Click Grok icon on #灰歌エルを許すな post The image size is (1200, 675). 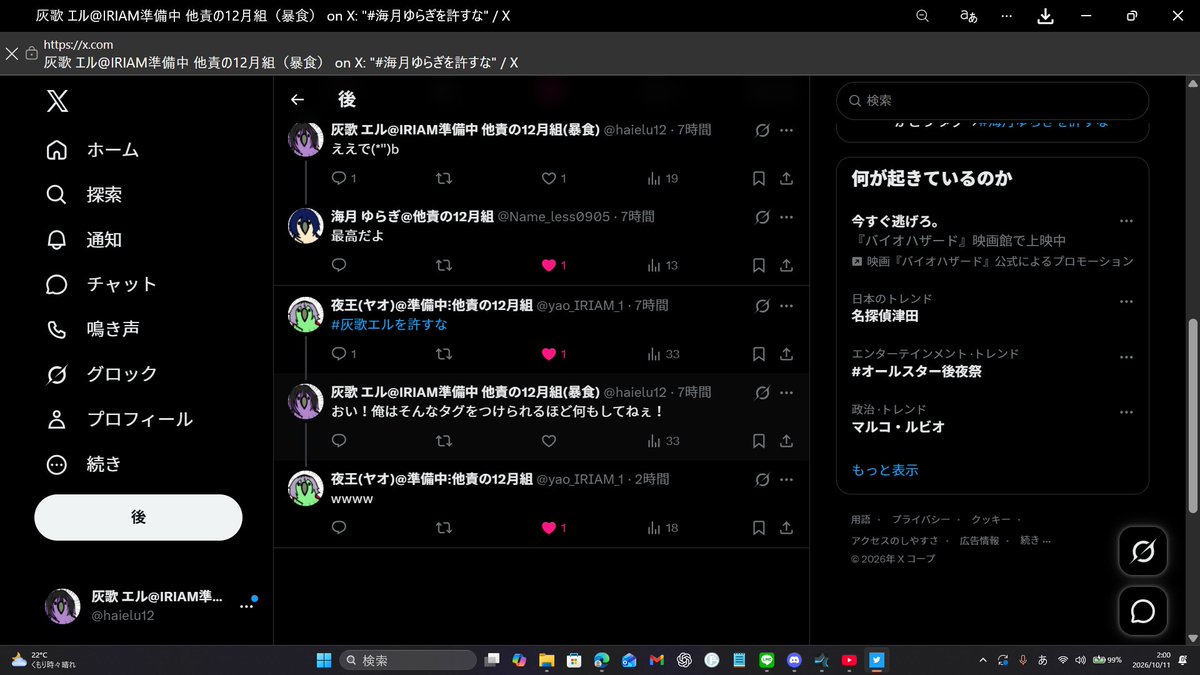[761, 305]
